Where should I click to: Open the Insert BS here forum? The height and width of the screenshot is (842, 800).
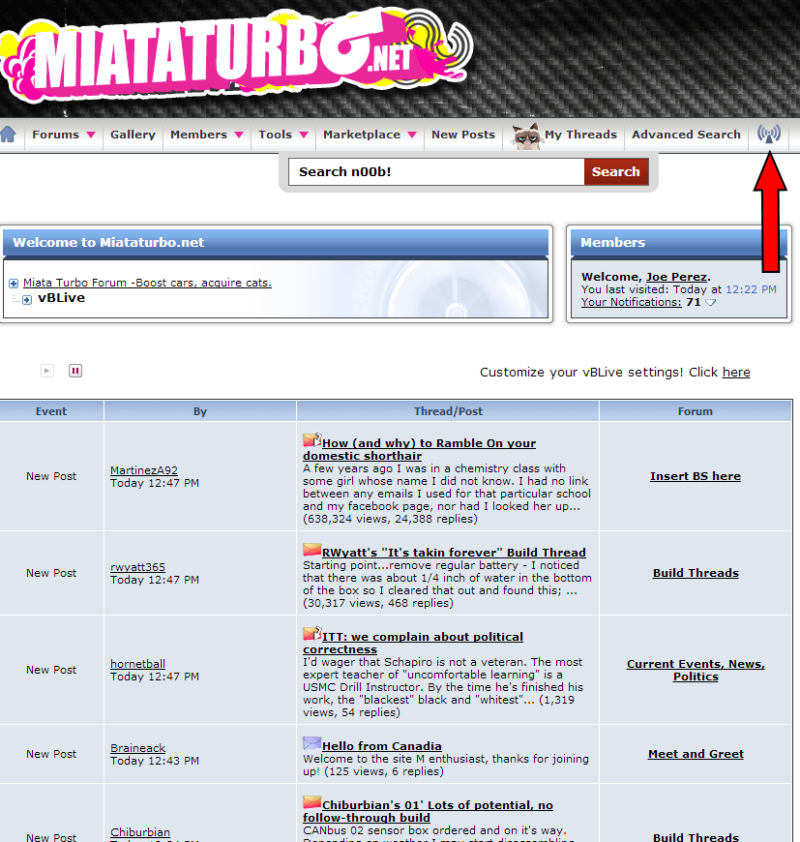pos(695,476)
